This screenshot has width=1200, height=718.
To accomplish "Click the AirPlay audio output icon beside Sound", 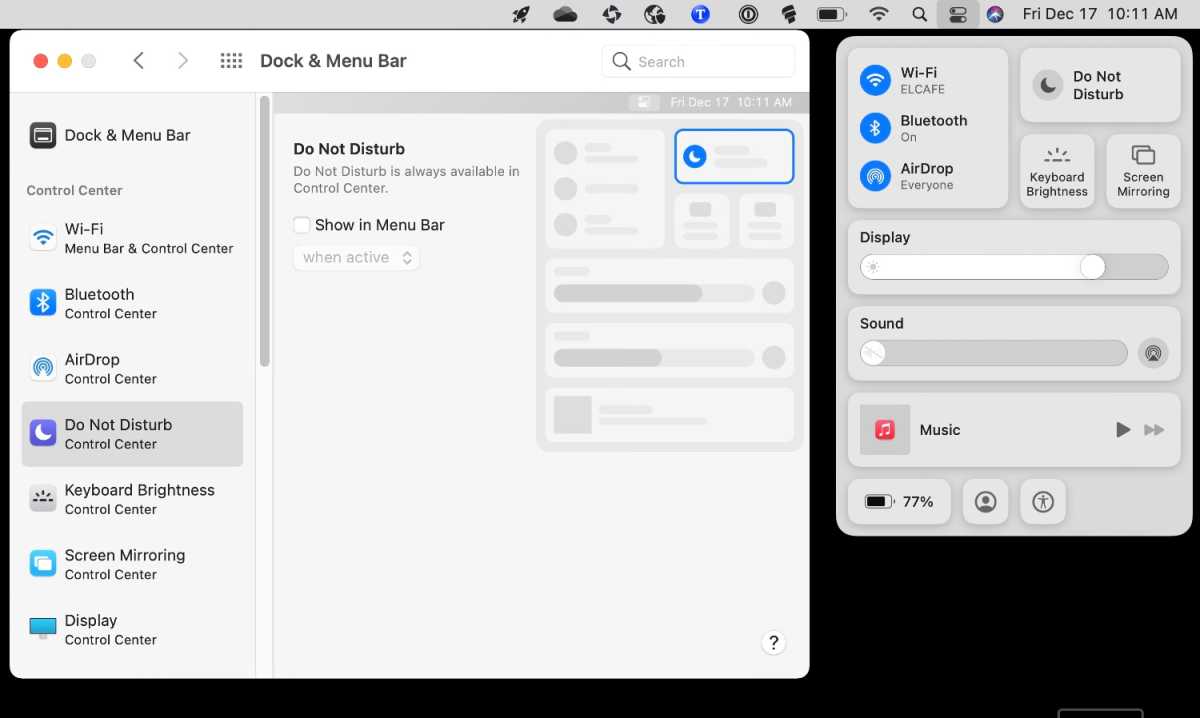I will tap(1153, 353).
